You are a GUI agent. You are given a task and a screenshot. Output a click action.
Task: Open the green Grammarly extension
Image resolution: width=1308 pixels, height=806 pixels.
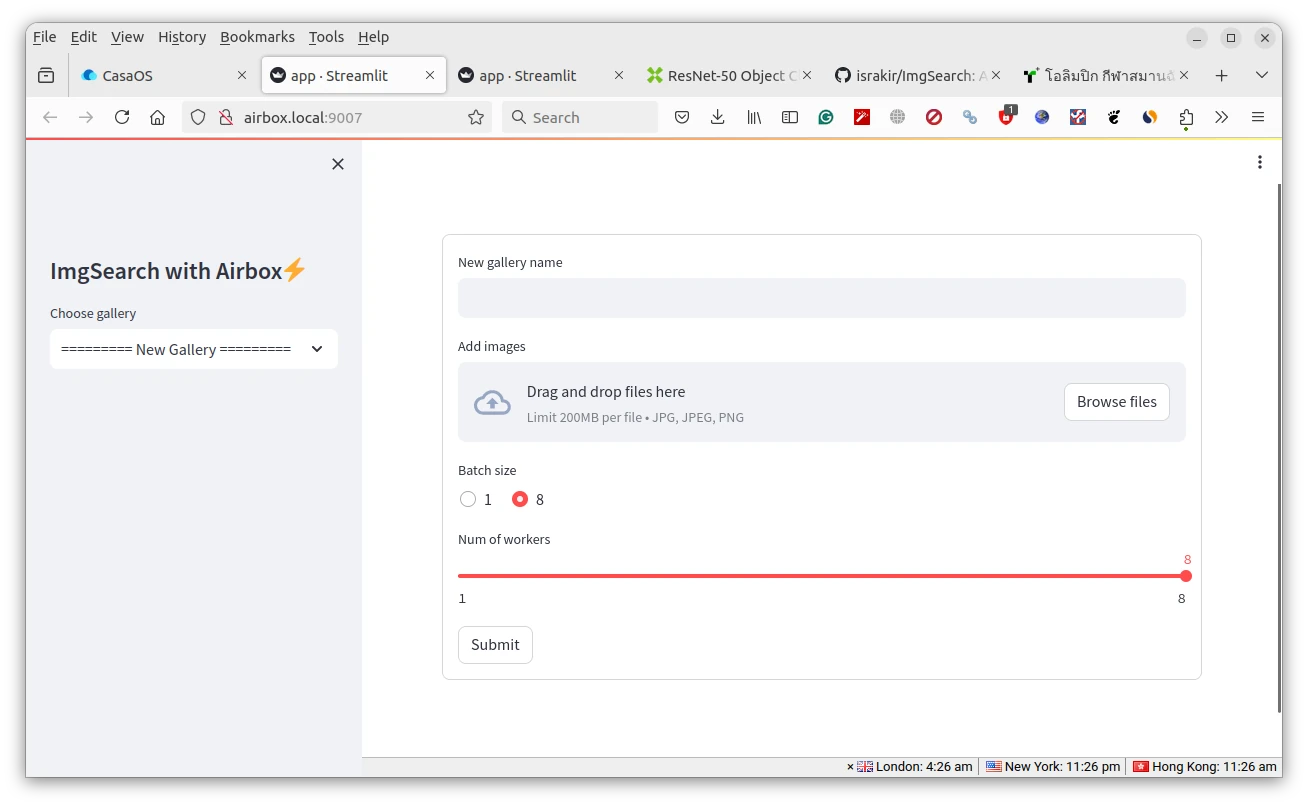826,117
